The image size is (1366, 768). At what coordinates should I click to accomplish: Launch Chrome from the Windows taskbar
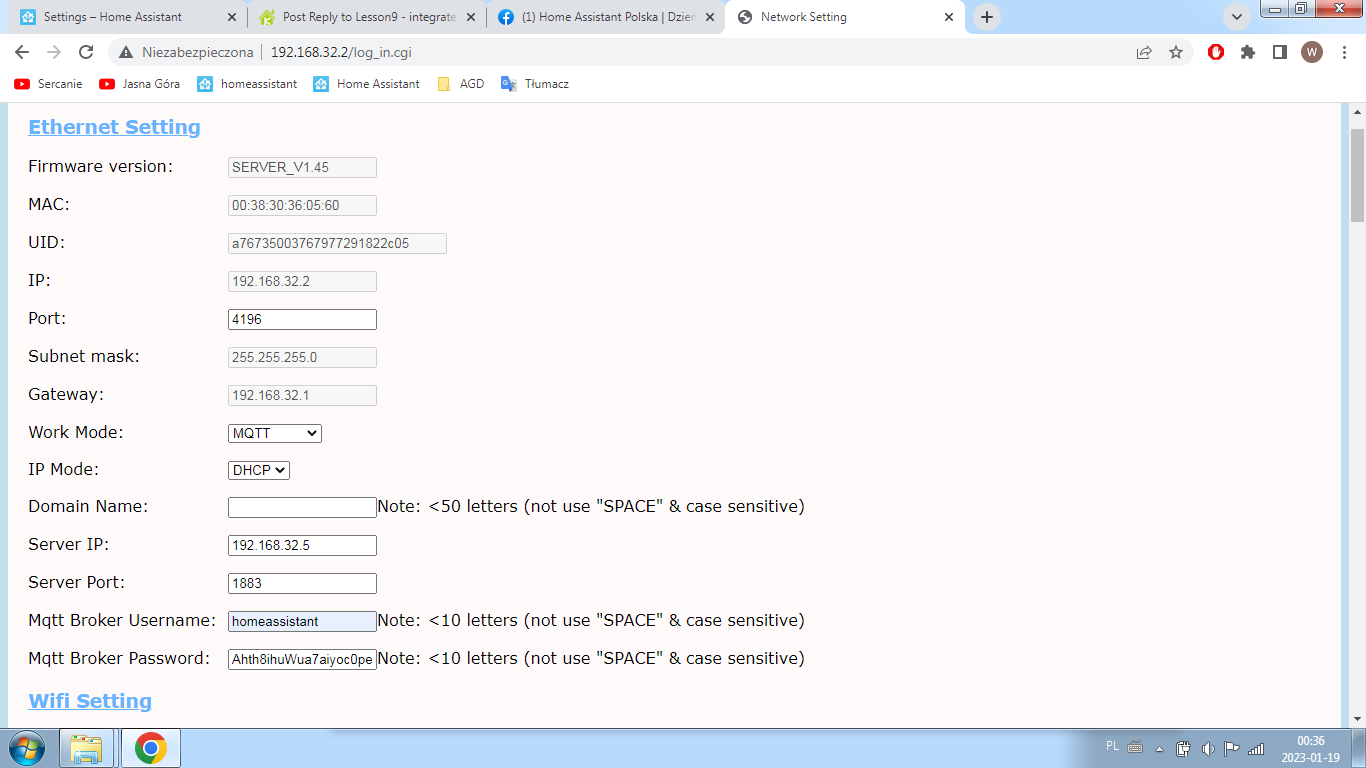(x=150, y=748)
